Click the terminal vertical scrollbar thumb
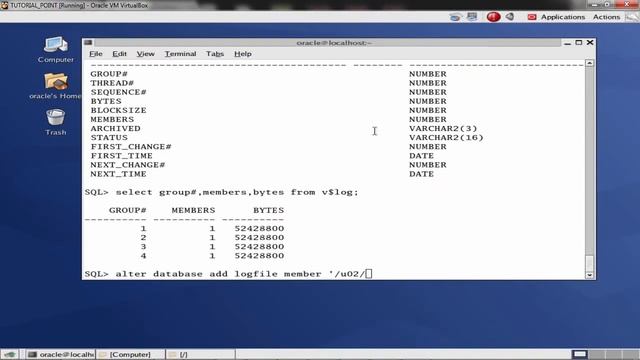The width and height of the screenshot is (640, 360). click(x=589, y=263)
